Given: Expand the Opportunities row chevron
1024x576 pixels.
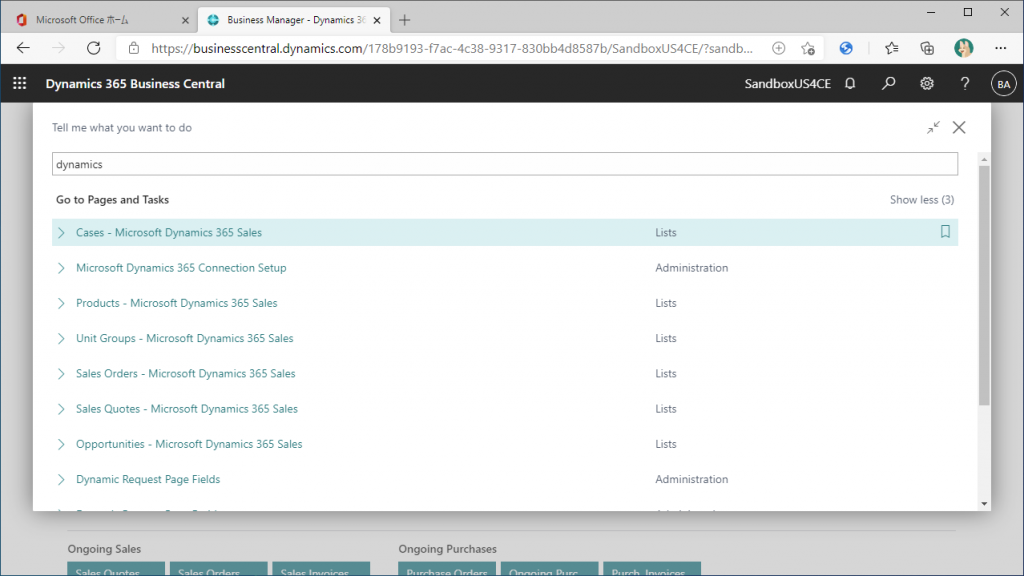Looking at the screenshot, I should point(61,444).
